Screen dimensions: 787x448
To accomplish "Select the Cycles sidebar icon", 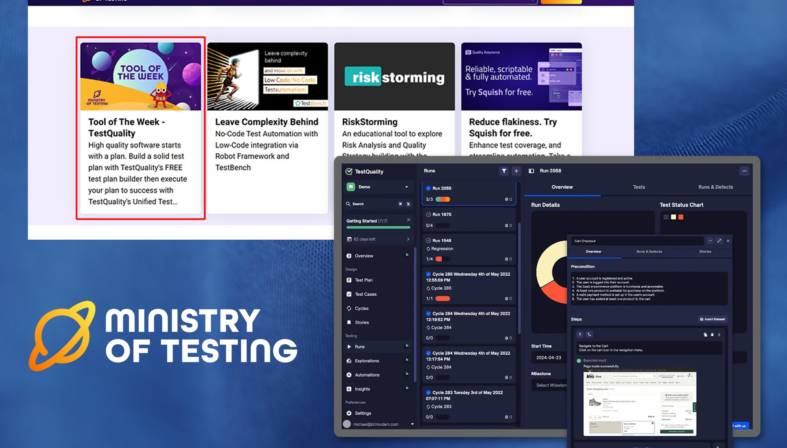I will coord(349,308).
